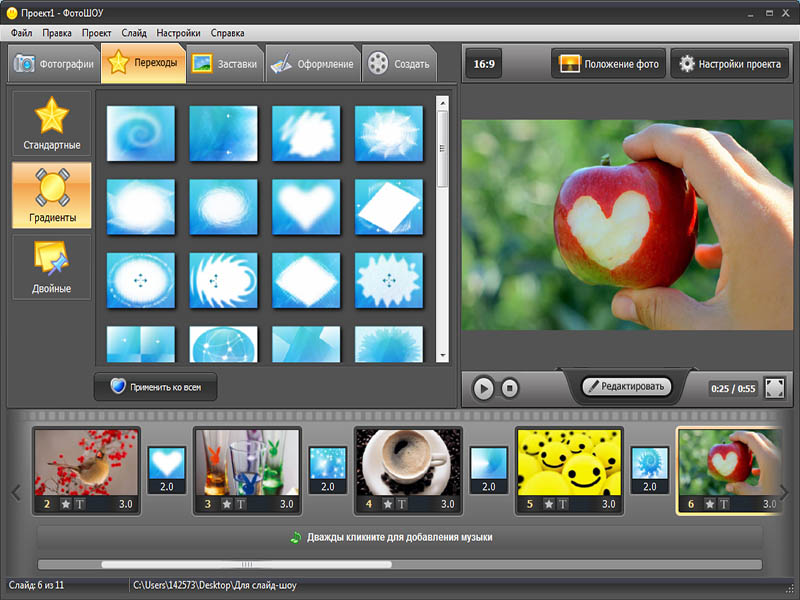
Task: Click the Редактировать button
Action: pyautogui.click(x=627, y=386)
